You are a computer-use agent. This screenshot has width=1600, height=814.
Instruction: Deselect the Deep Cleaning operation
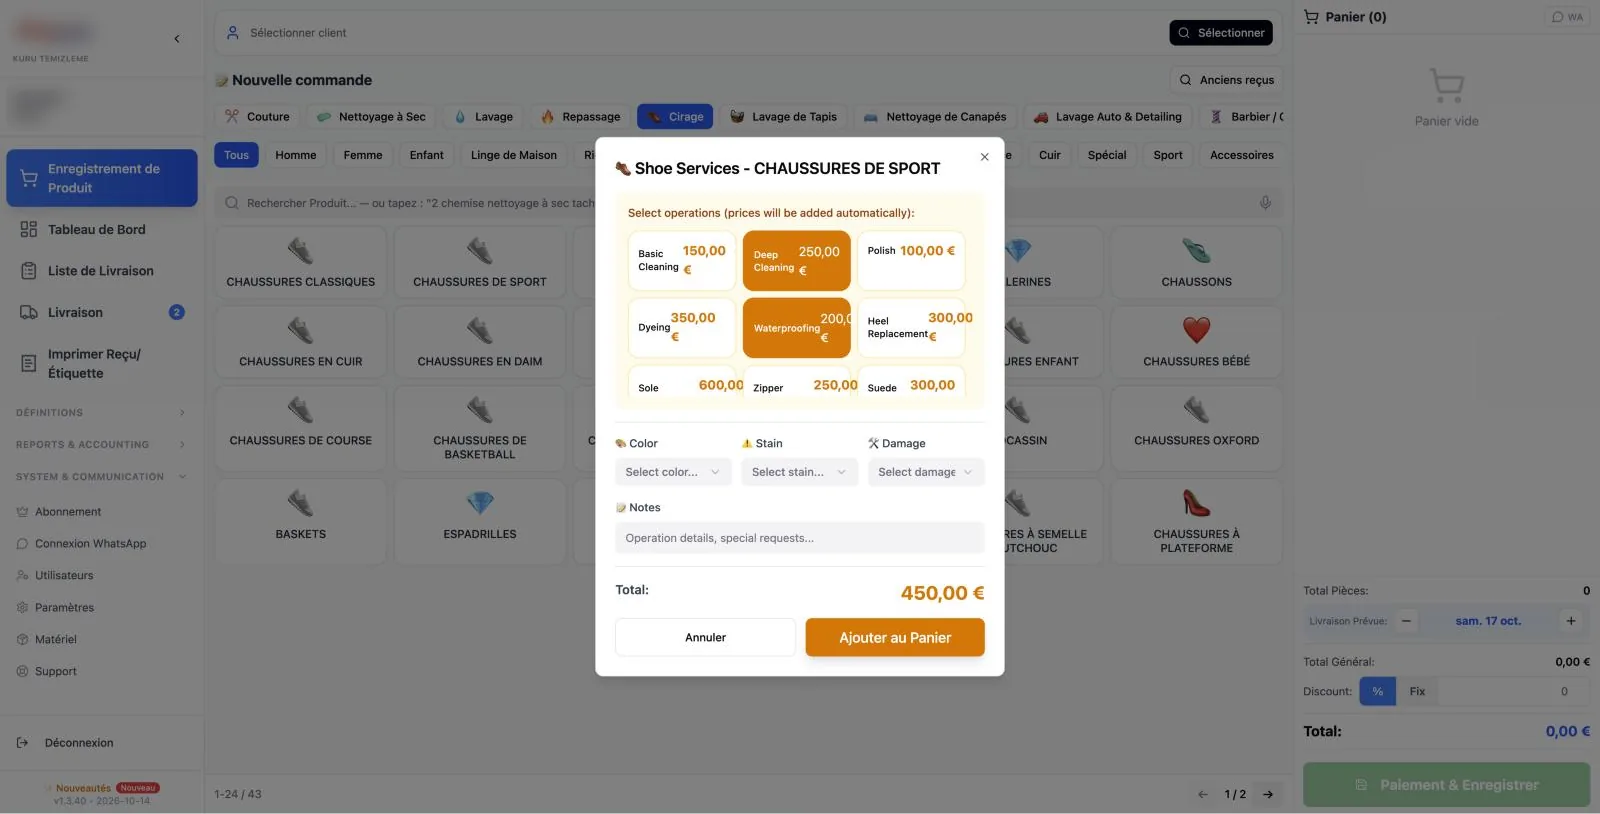[796, 260]
